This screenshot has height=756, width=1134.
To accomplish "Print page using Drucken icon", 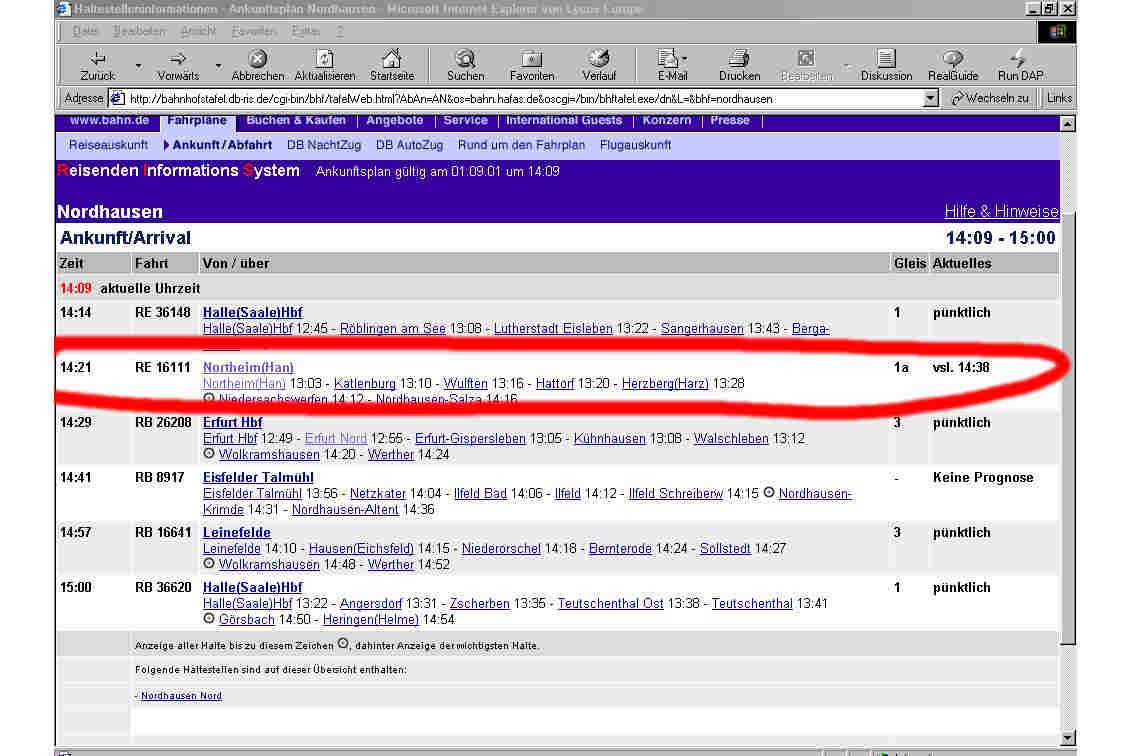I will (x=739, y=59).
